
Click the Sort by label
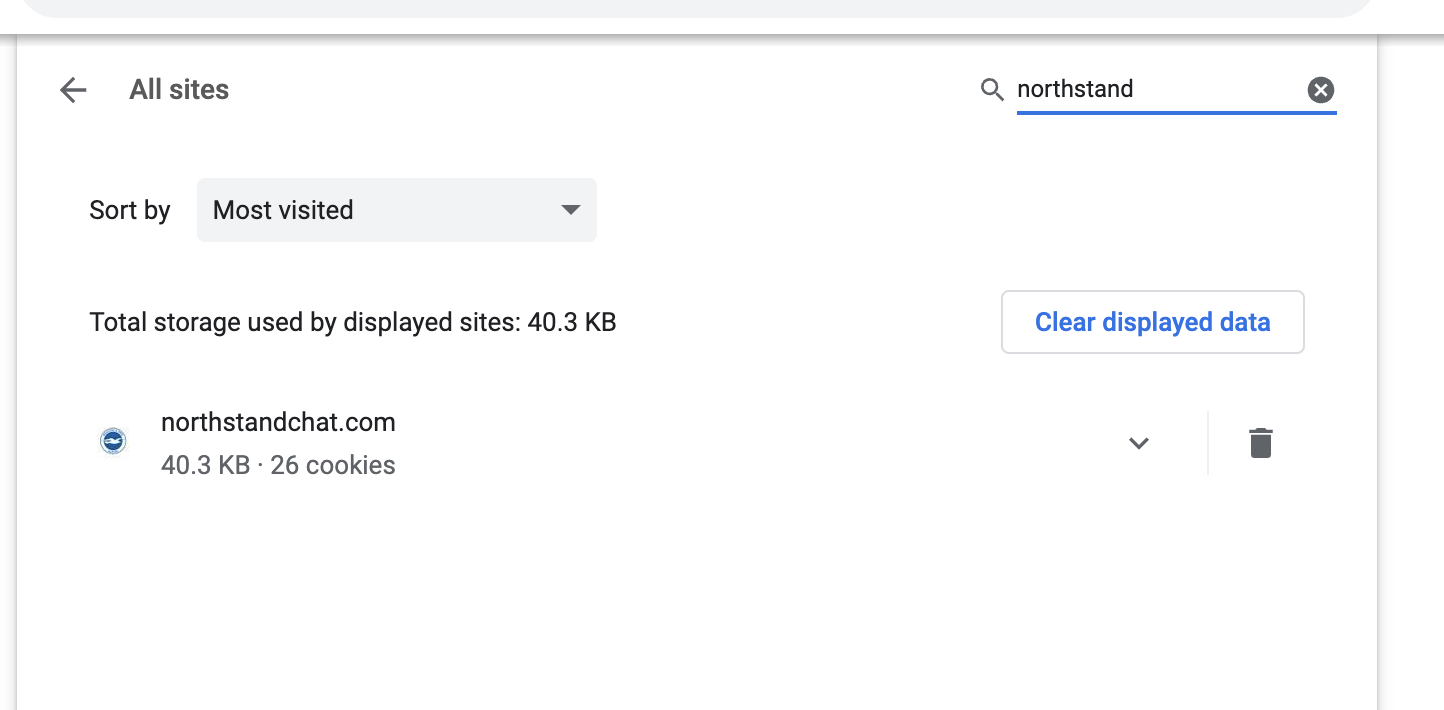pos(130,210)
